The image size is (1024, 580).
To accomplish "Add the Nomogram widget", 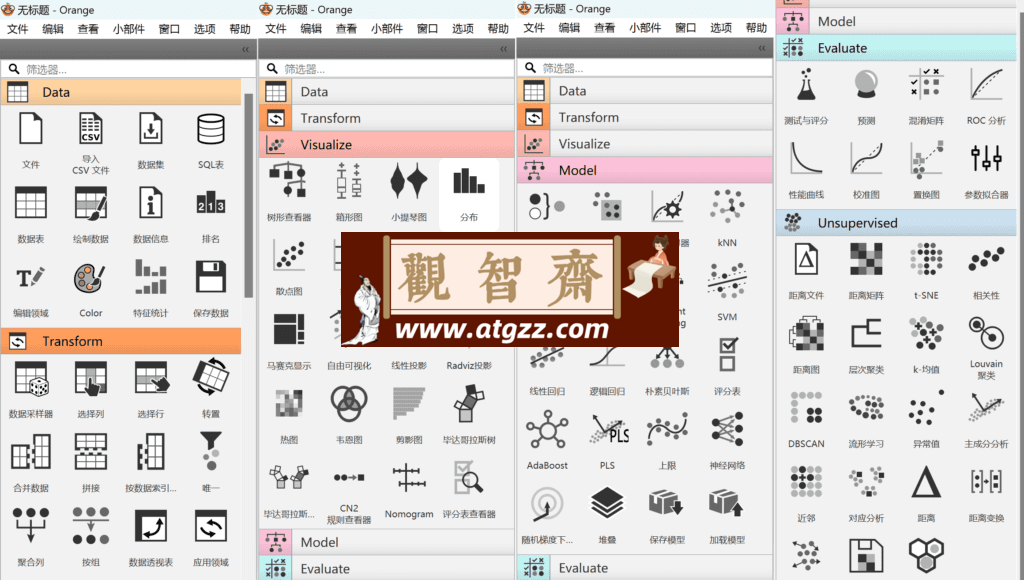I will (409, 477).
